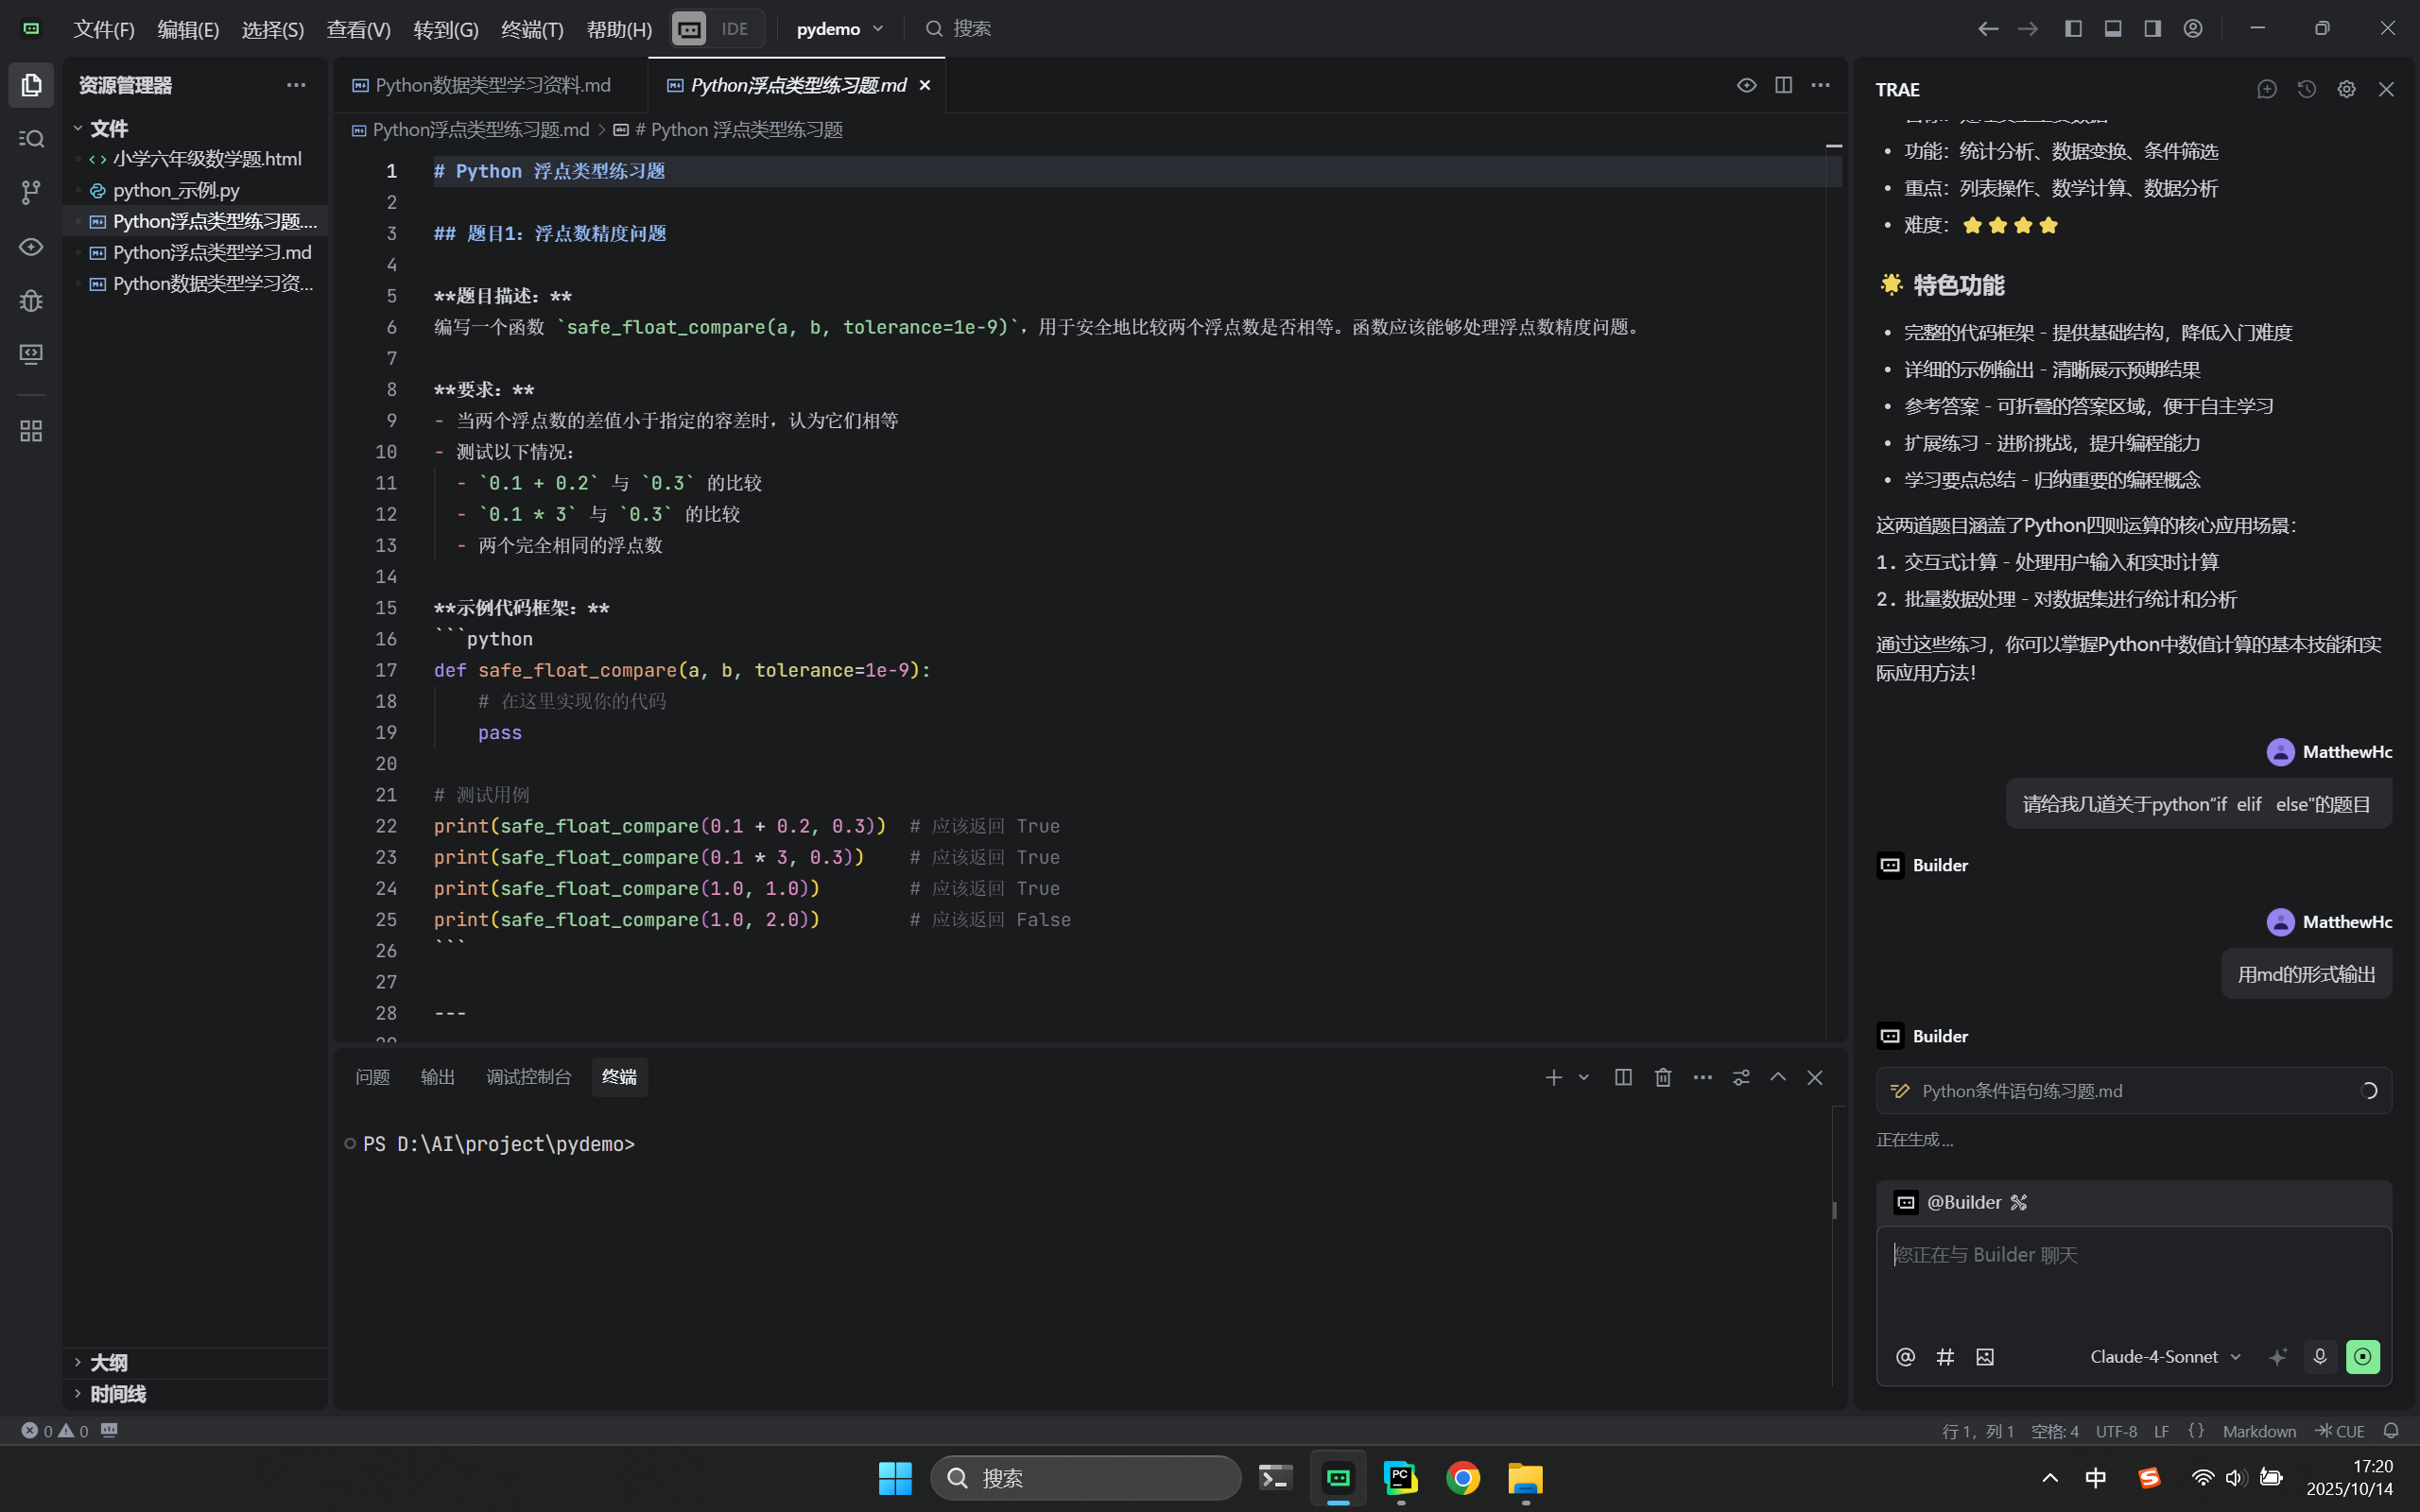Expand the 时间线 timeline section

coord(195,1393)
